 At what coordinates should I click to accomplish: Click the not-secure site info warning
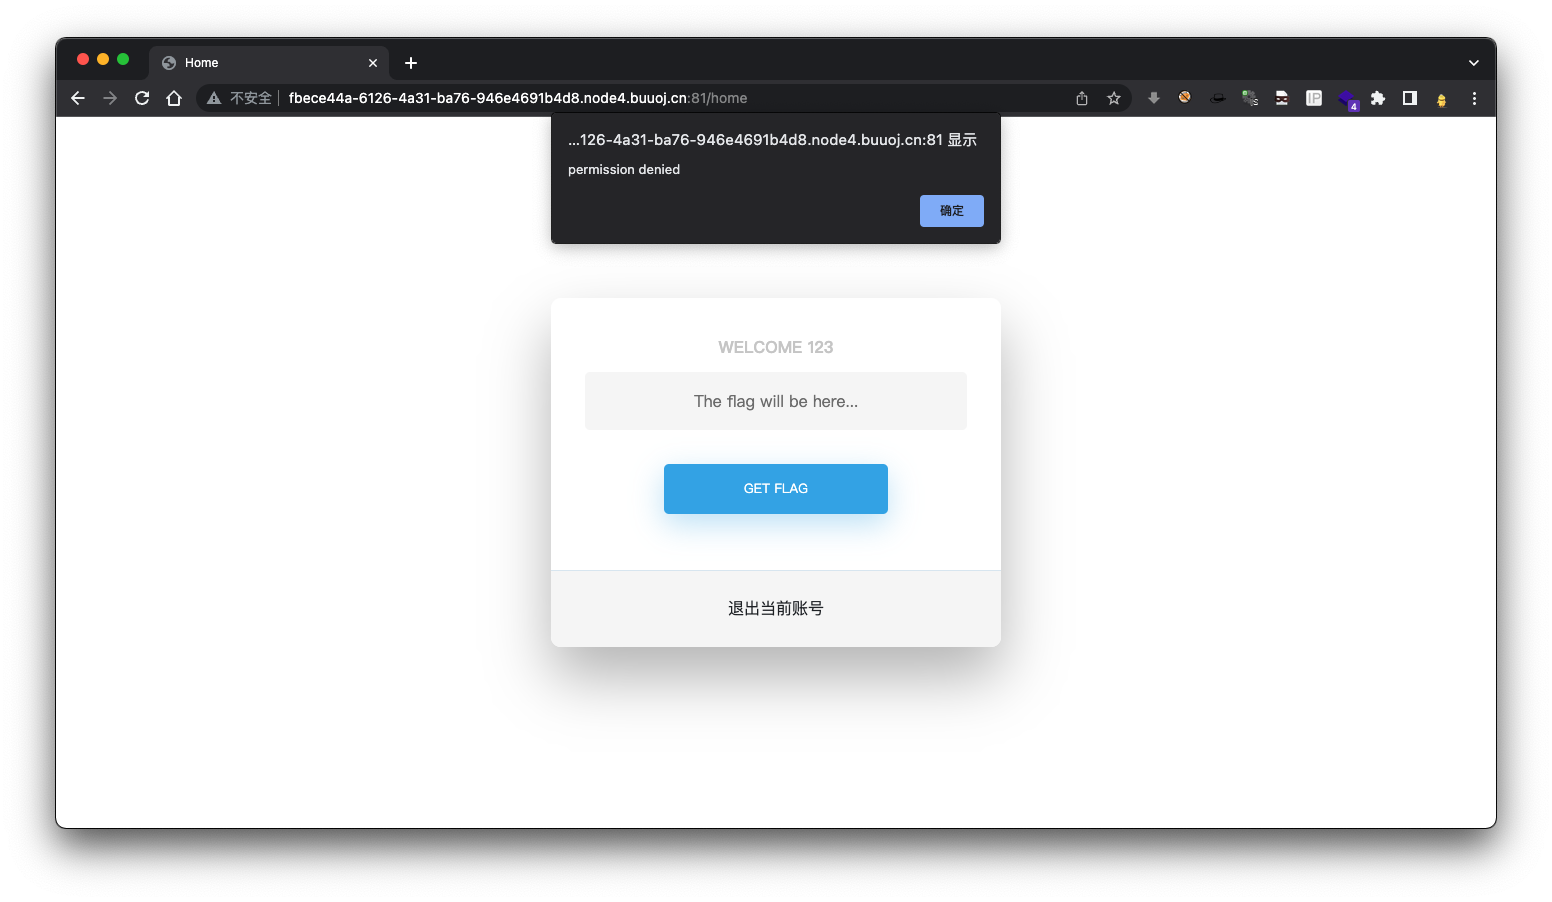pyautogui.click(x=240, y=98)
